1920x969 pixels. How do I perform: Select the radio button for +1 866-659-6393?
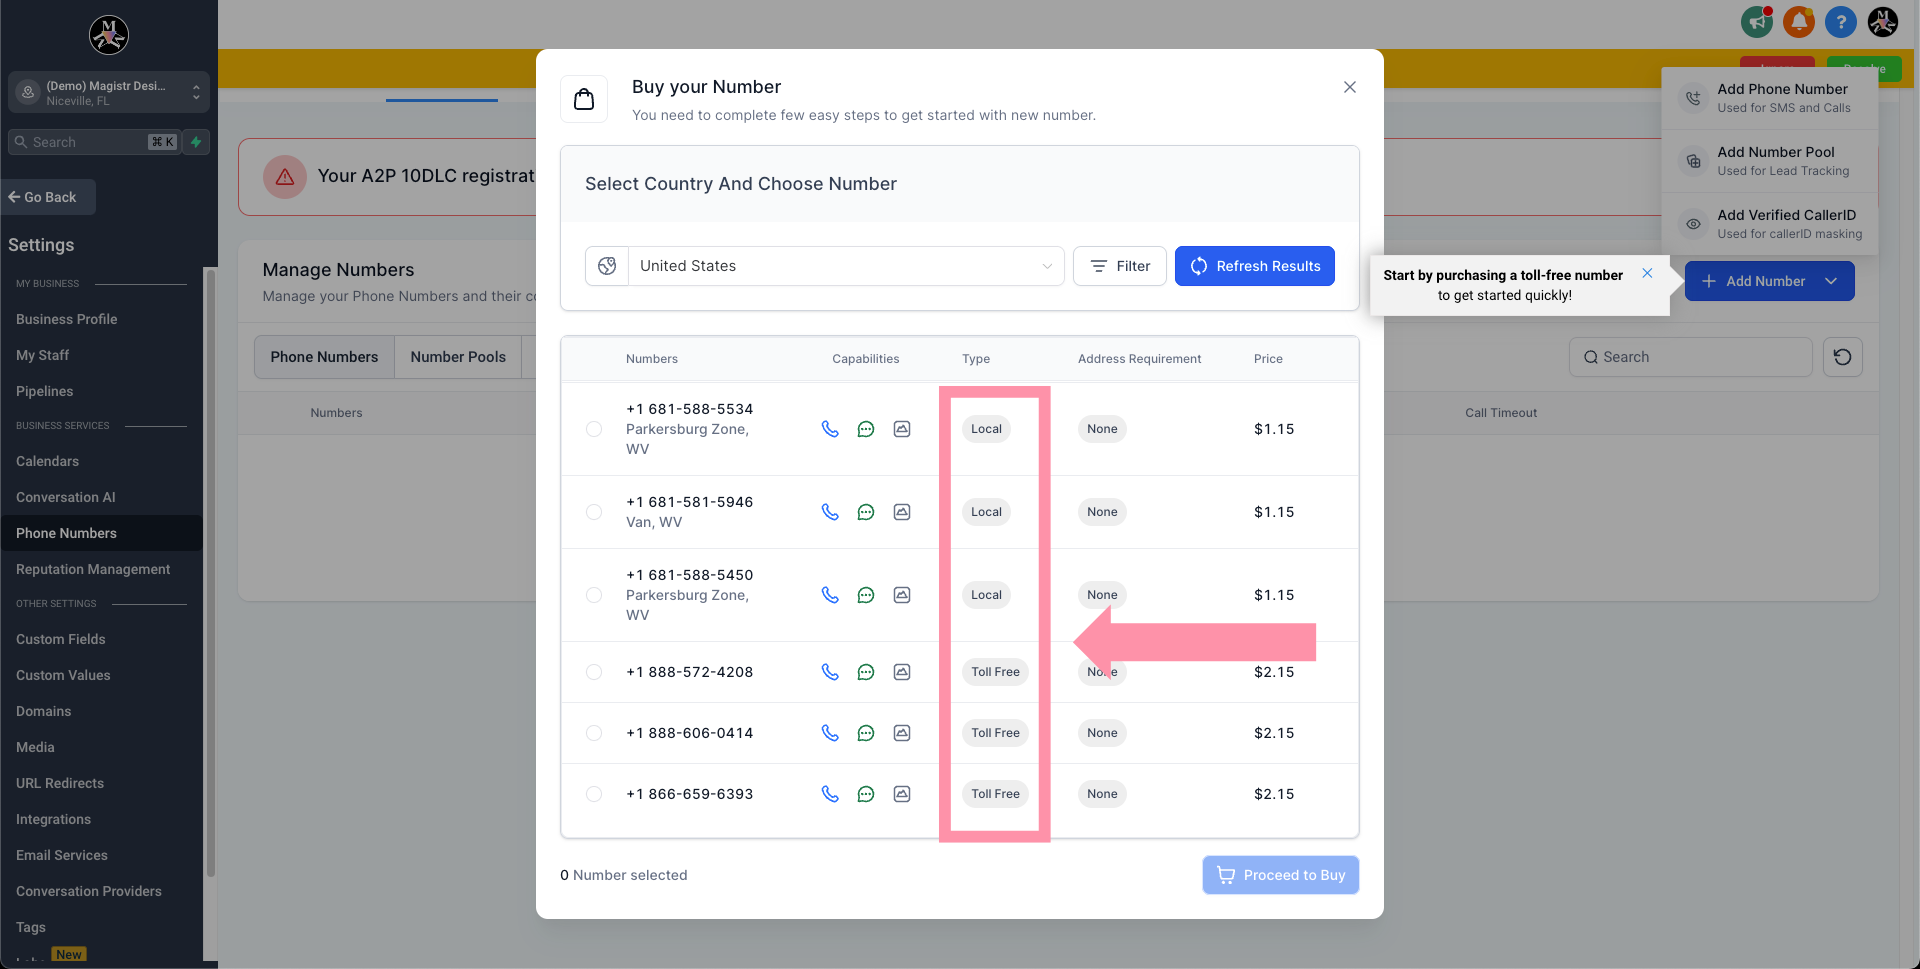click(594, 794)
